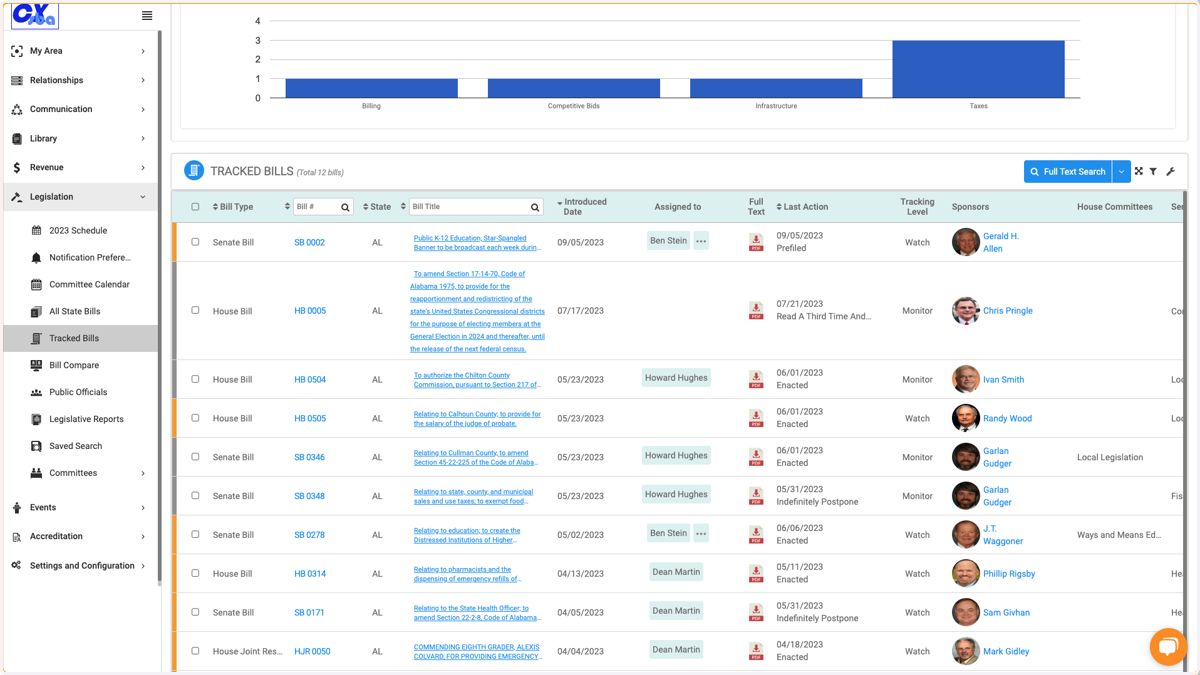The width and height of the screenshot is (1200, 675).
Task: Open bill link HB 0504
Action: [310, 380]
